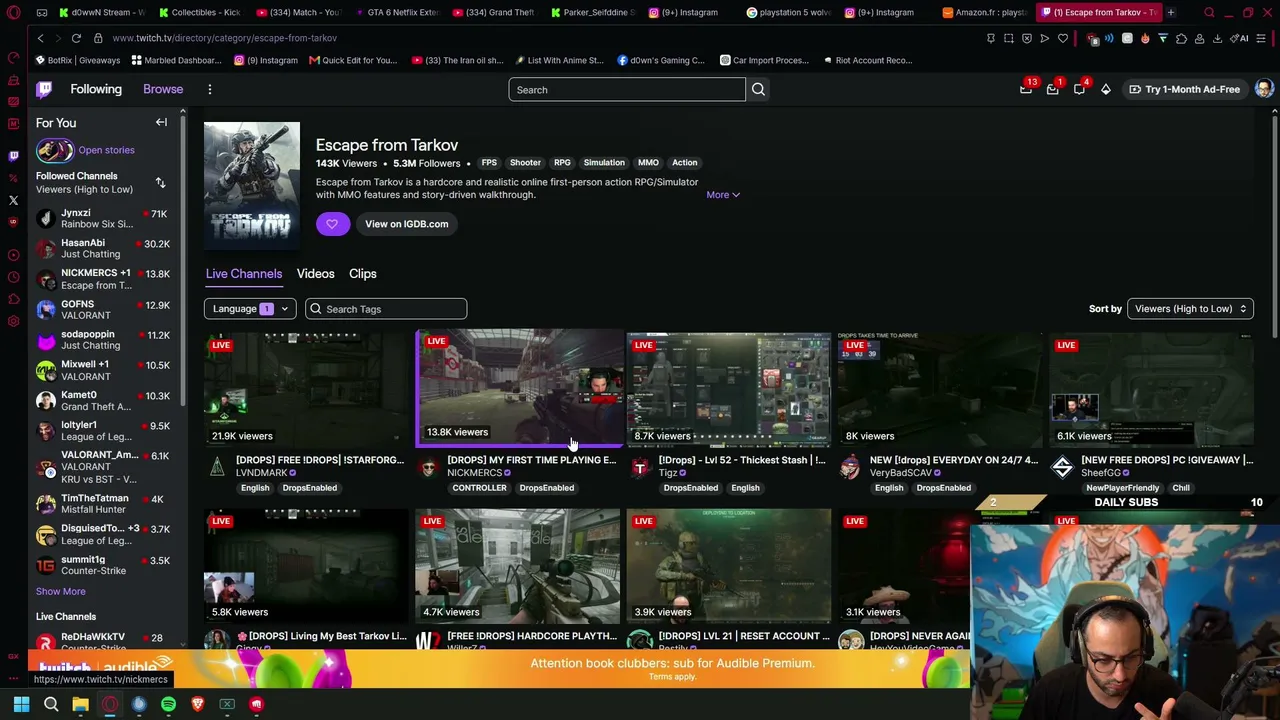This screenshot has width=1280, height=720.
Task: Open Windows taskbar search
Action: click(x=51, y=704)
